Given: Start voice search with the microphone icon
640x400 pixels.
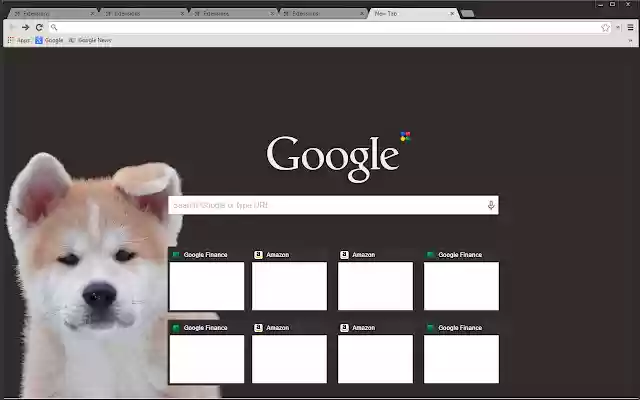Looking at the screenshot, I should pos(491,205).
